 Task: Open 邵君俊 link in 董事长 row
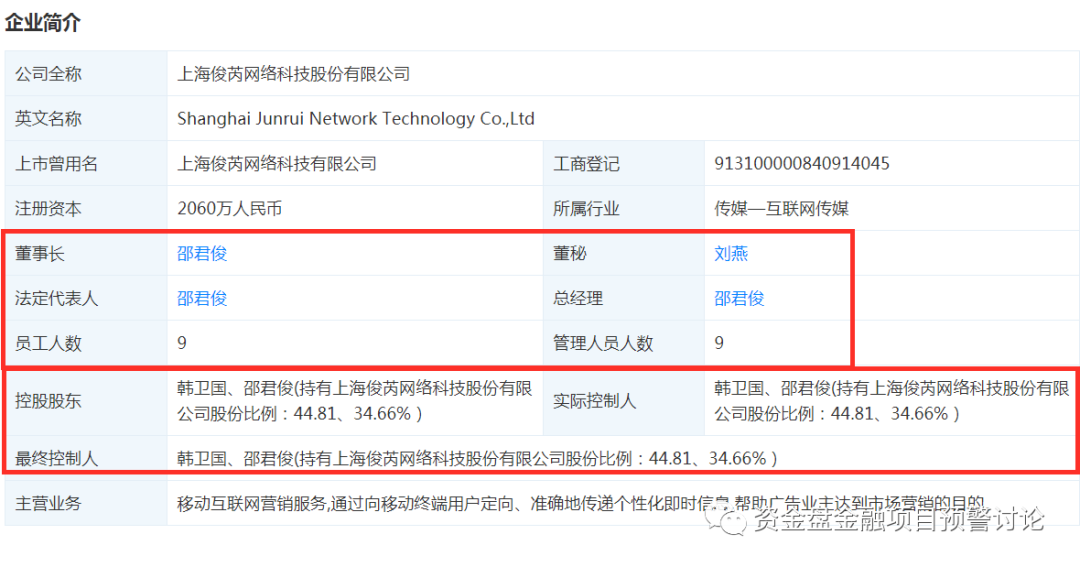[x=202, y=254]
